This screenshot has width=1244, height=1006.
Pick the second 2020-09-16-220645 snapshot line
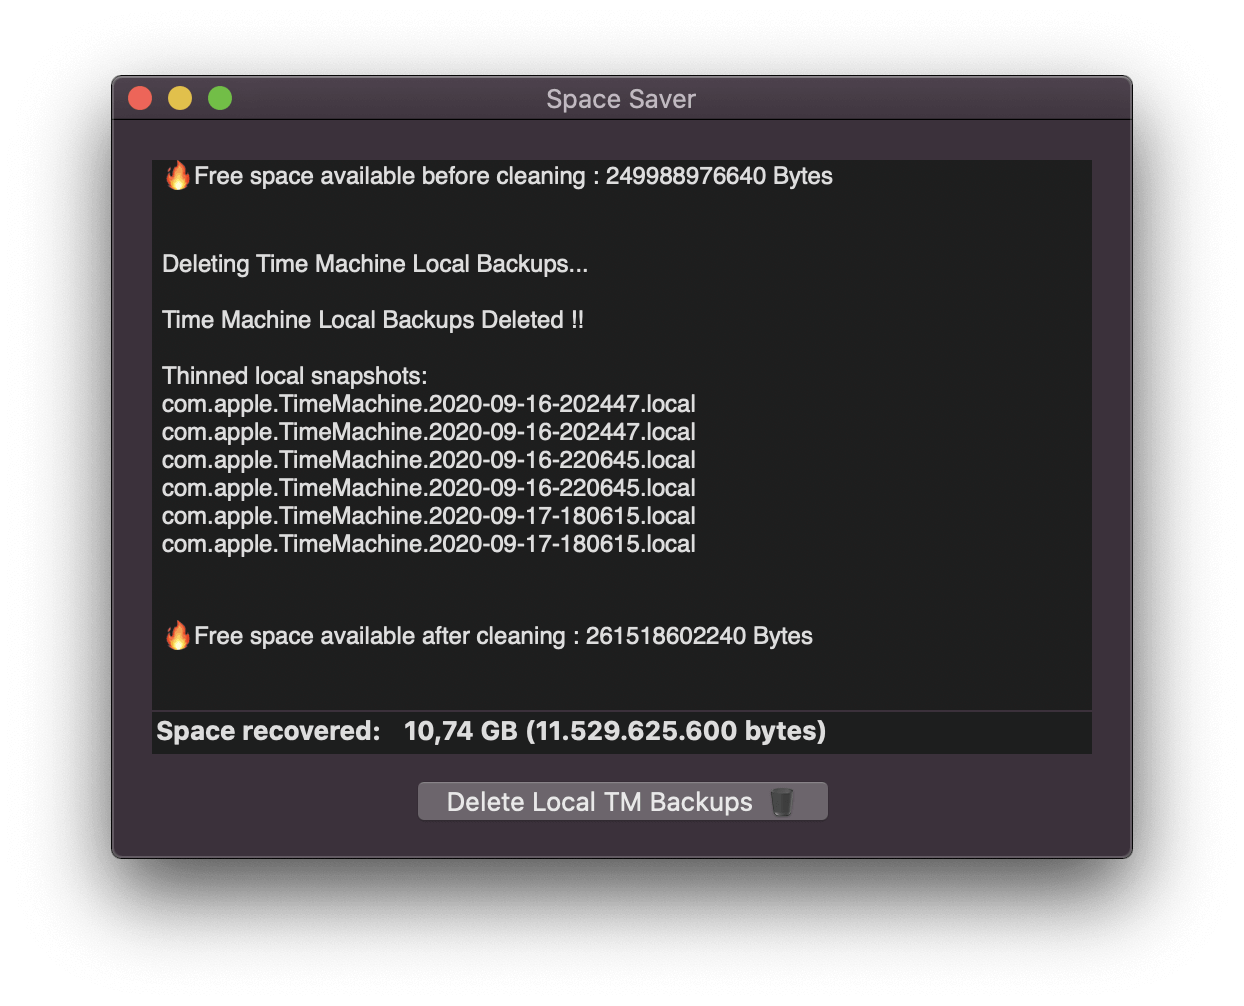click(x=428, y=488)
